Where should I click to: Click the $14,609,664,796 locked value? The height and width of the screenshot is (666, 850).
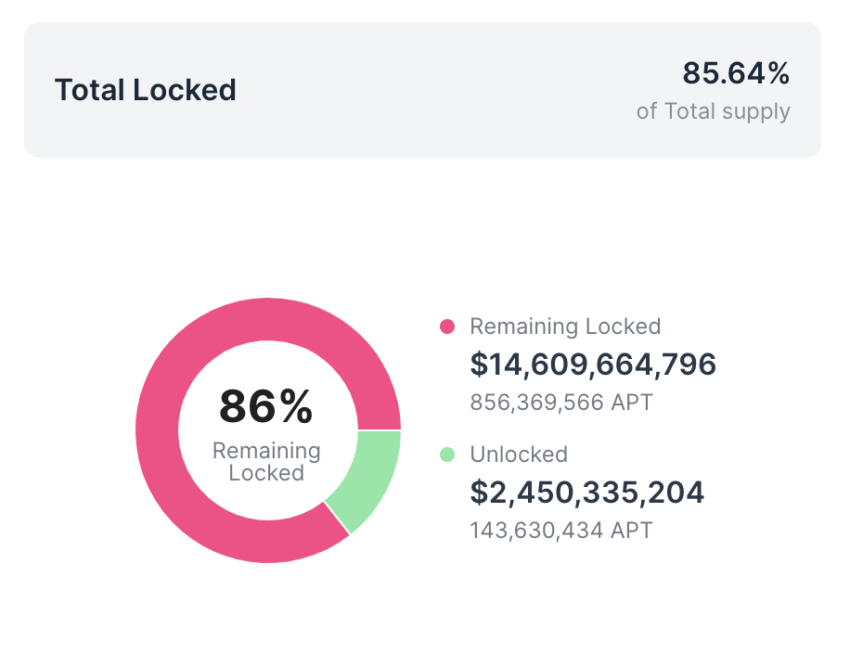(x=593, y=365)
